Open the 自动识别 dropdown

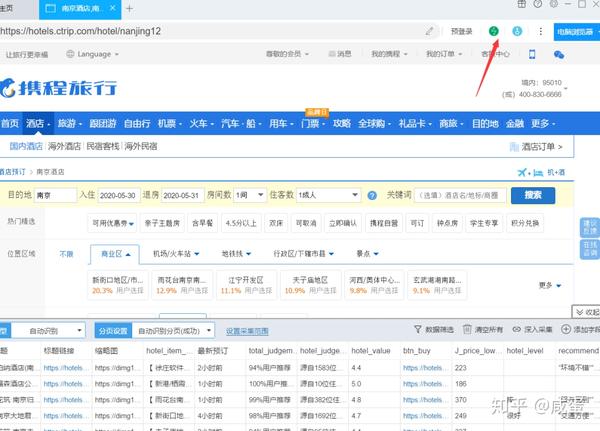48,331
